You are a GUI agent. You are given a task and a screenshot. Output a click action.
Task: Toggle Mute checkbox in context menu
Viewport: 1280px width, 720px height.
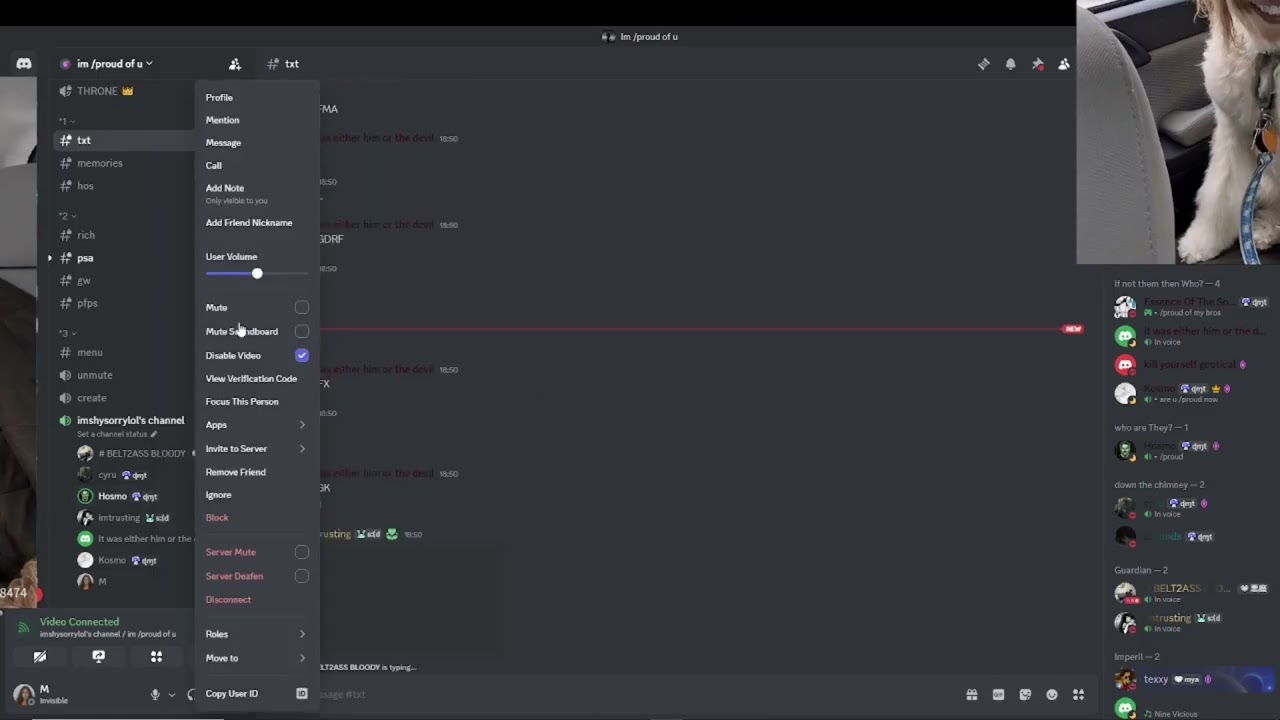302,308
